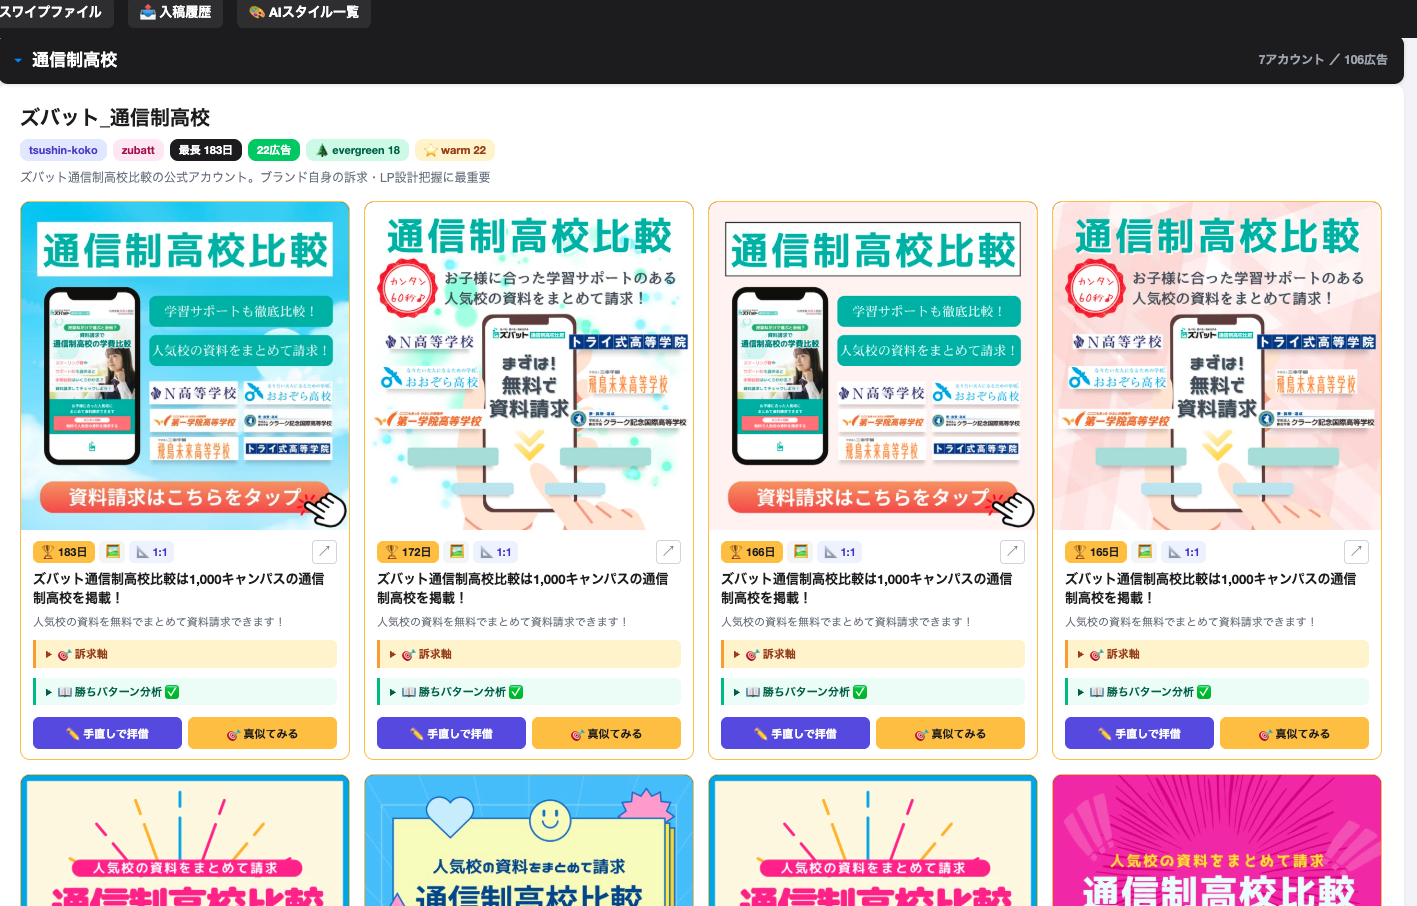Expand 勝ちパターン分析 on the 165日 card
Image resolution: width=1417 pixels, height=906 pixels.
[x=1217, y=692]
